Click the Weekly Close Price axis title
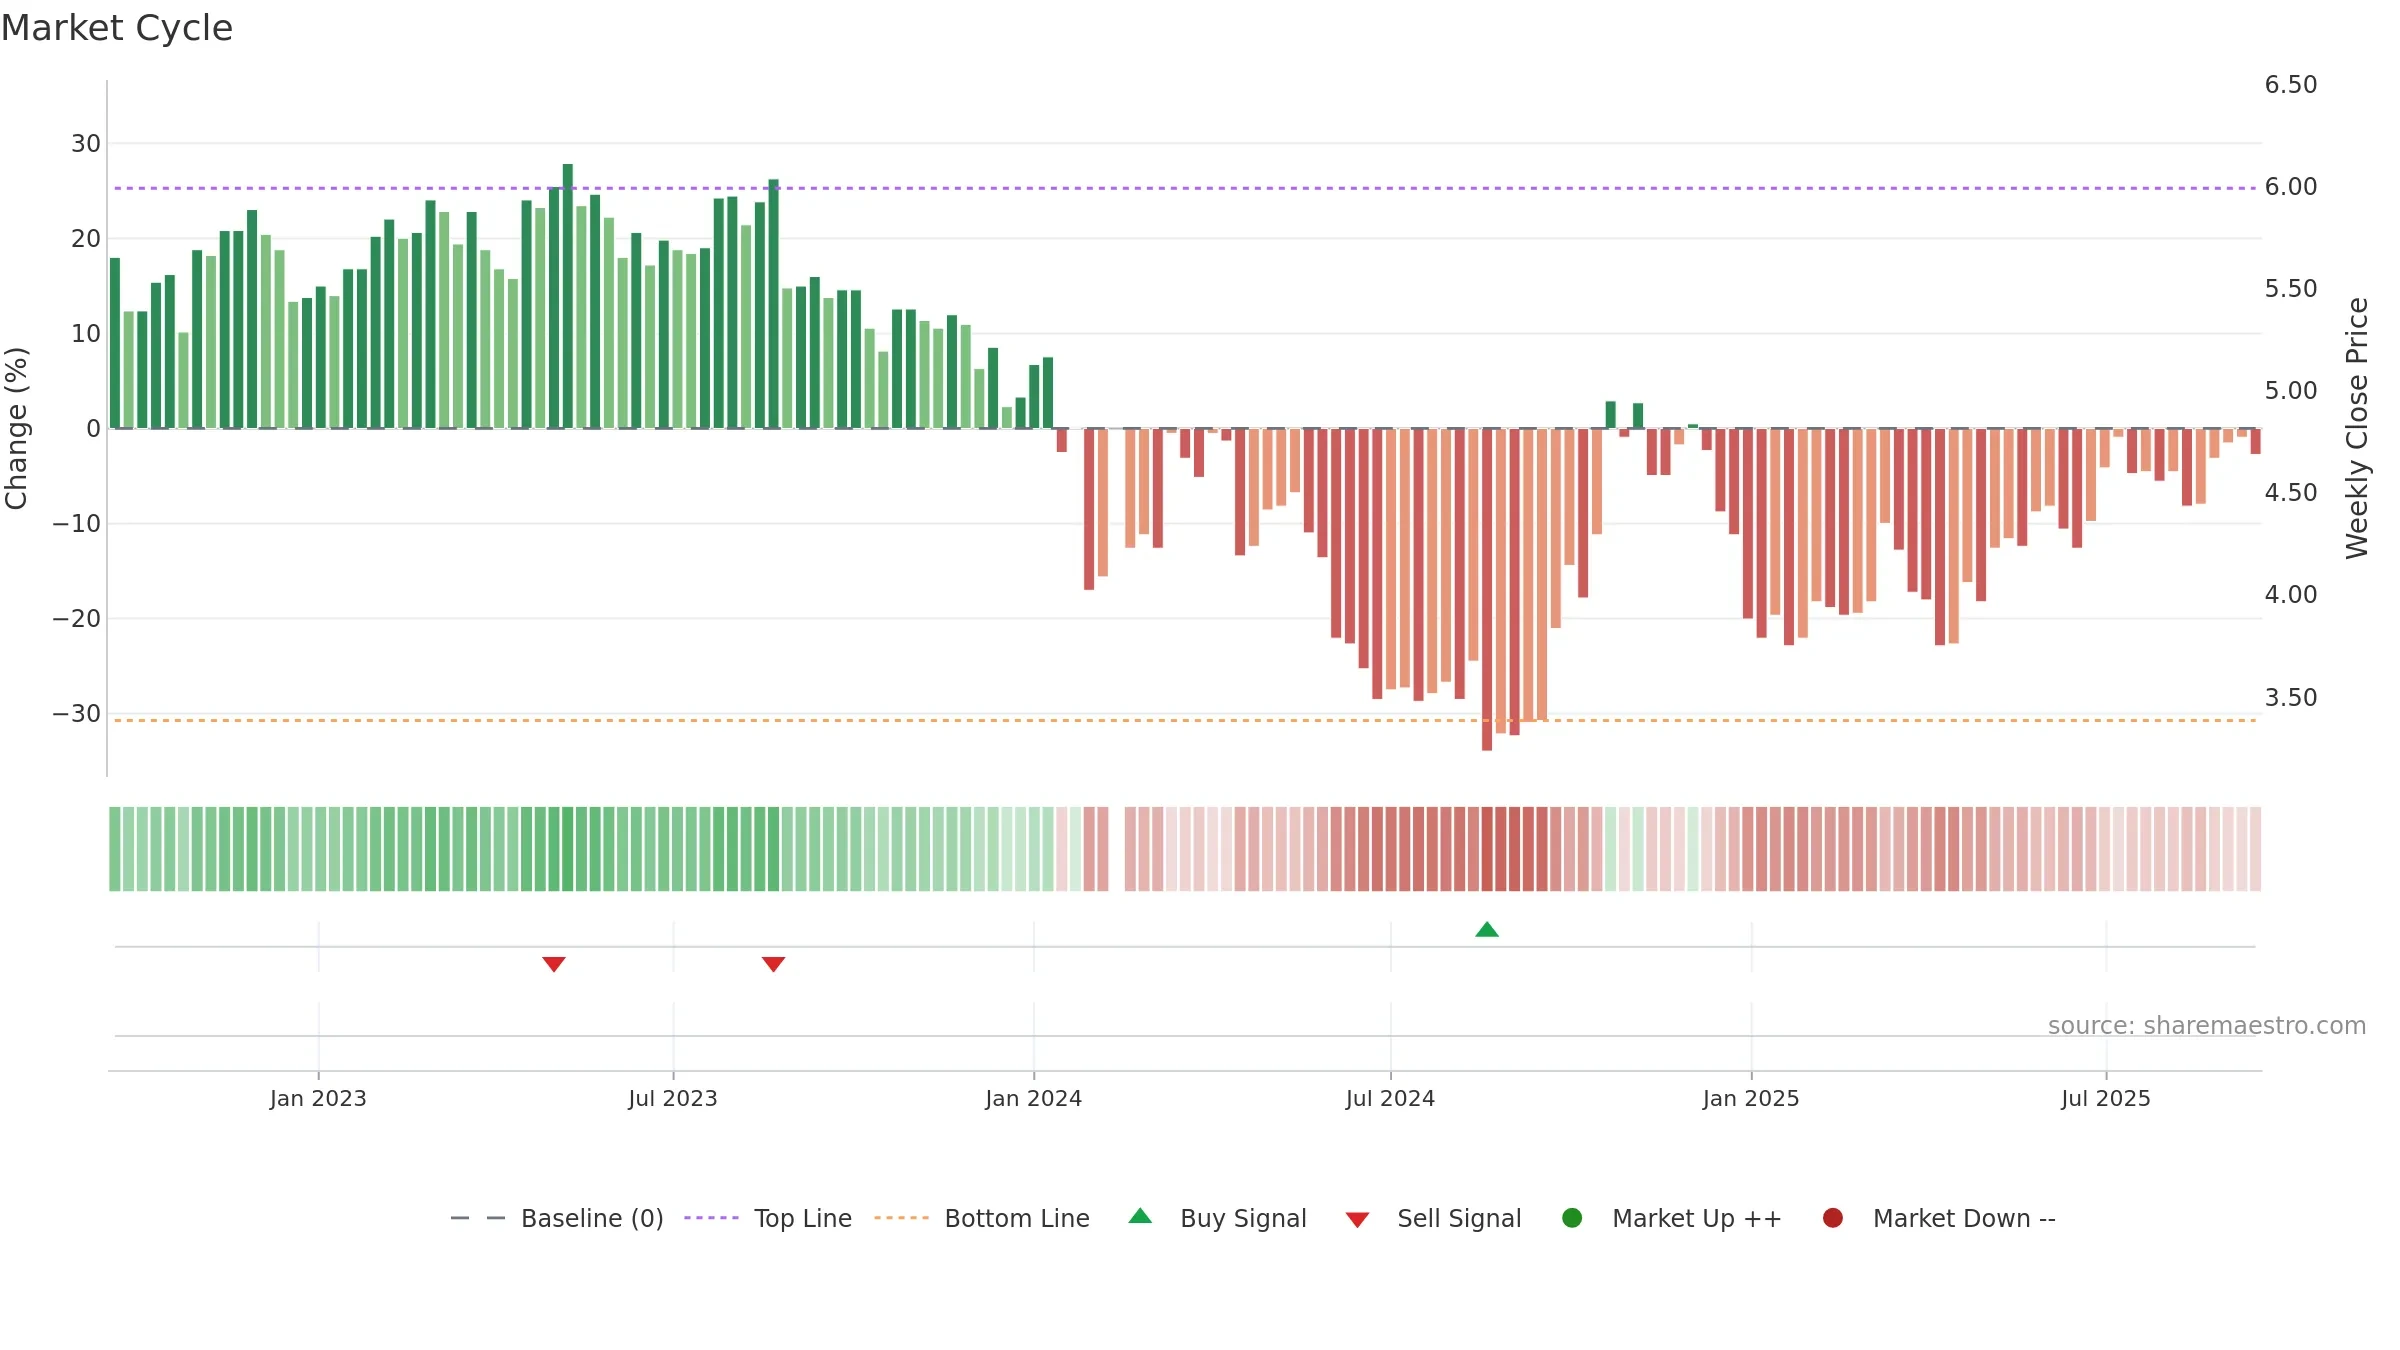This screenshot has width=2400, height=1350. coord(2358,428)
